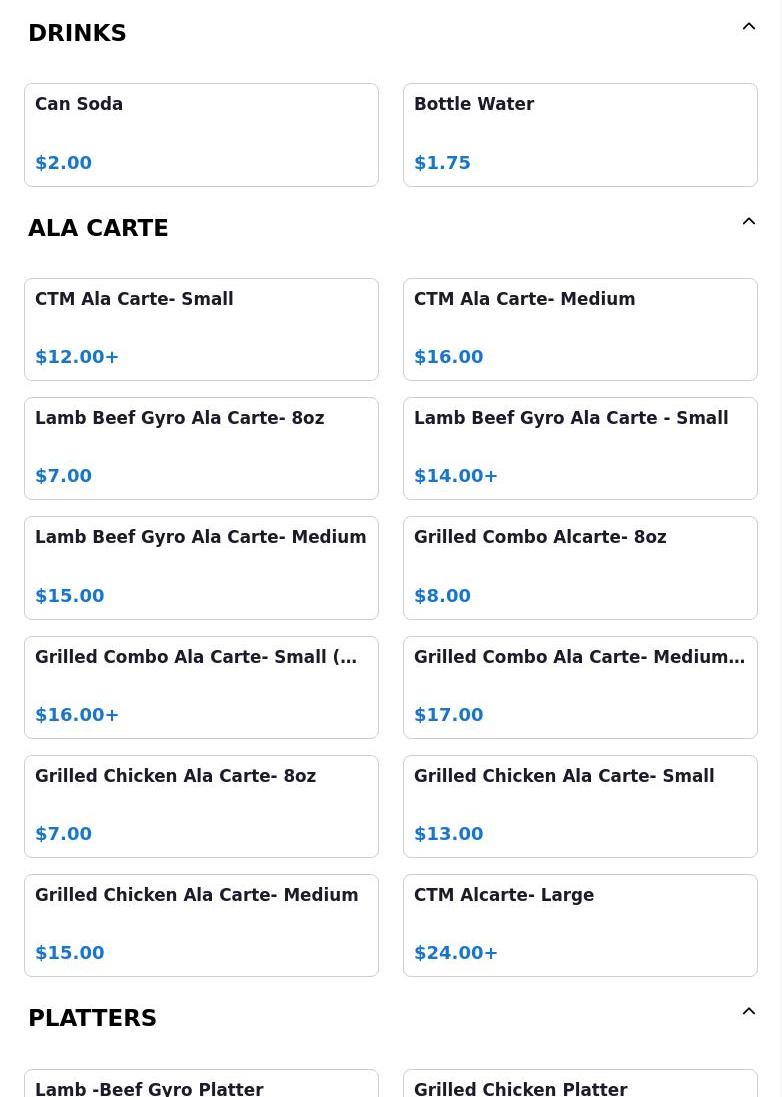Pick Grilled Chicken Ala Carte- 8oz
Viewport: 782px width, 1097px height.
[x=201, y=806]
